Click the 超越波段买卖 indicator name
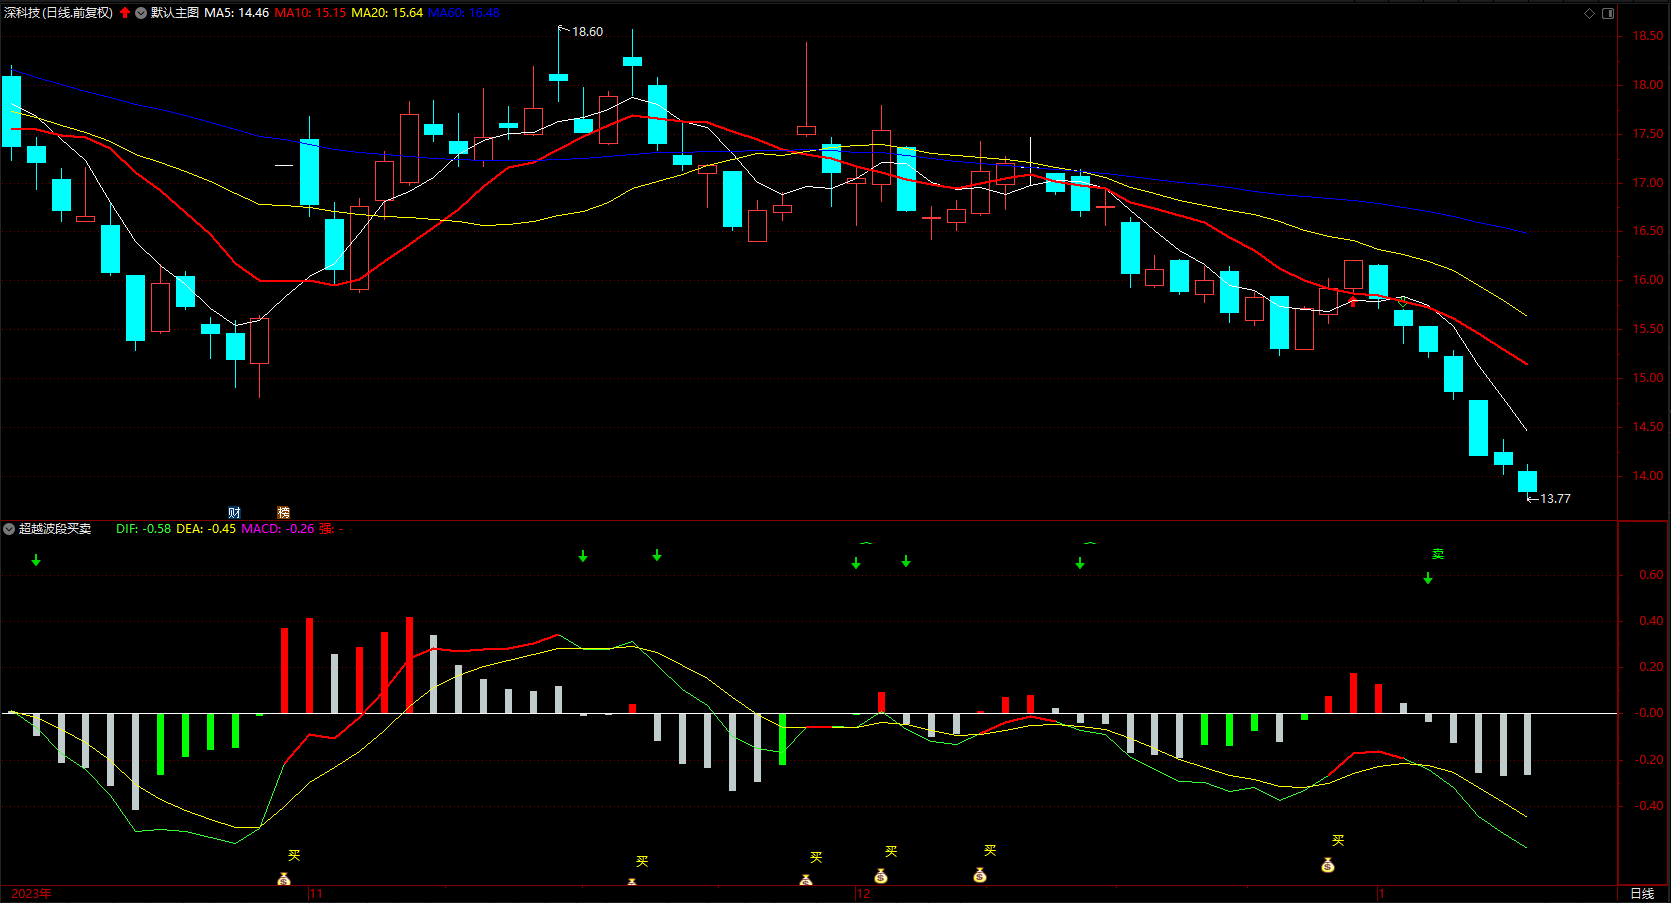Image resolution: width=1671 pixels, height=903 pixels. (x=55, y=528)
